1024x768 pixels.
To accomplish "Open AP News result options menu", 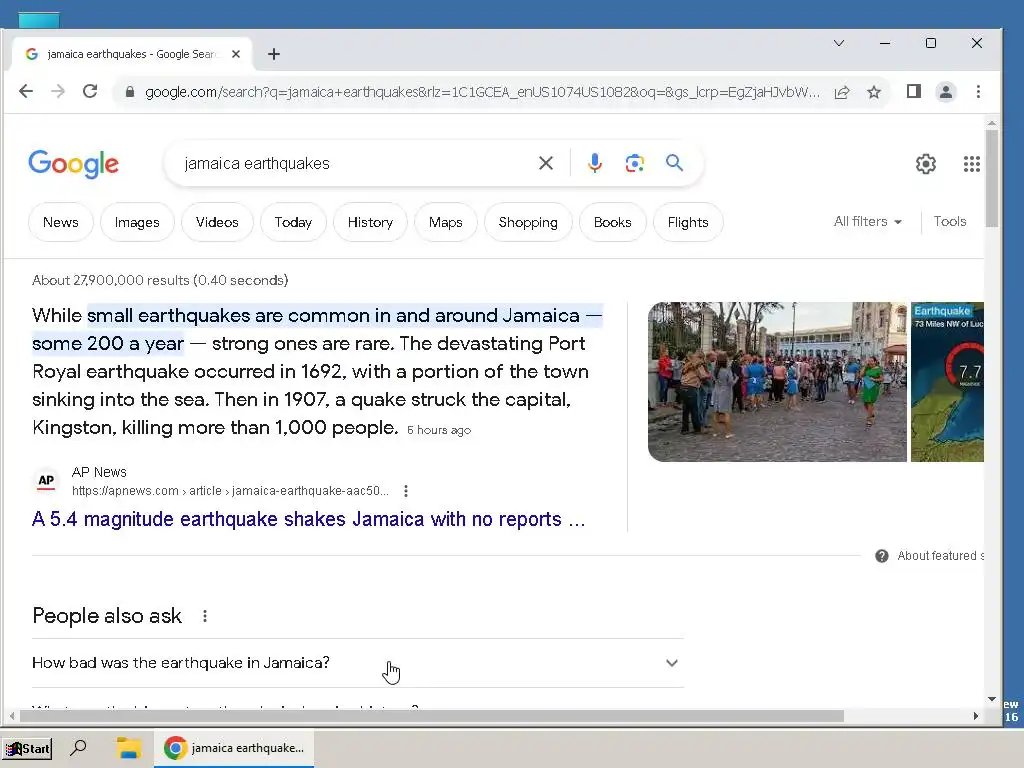I will tap(406, 491).
